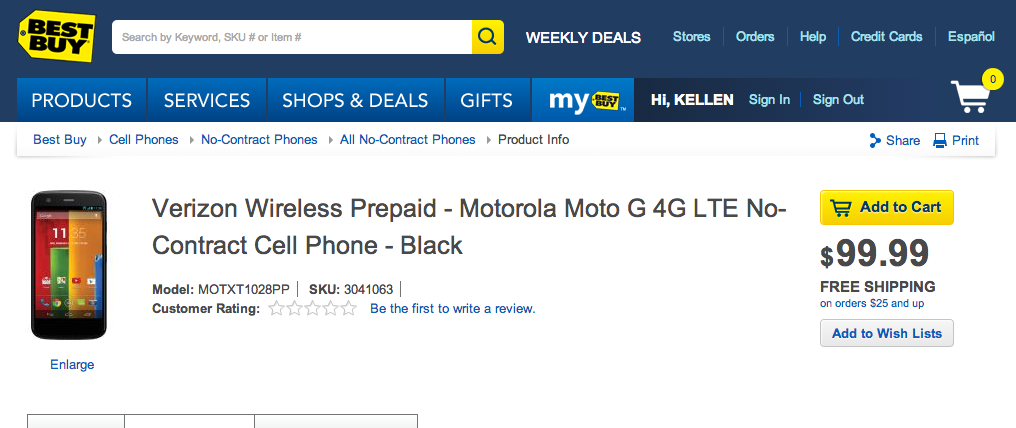This screenshot has height=428, width=1016.
Task: Click the customer rating stars
Action: [x=312, y=309]
